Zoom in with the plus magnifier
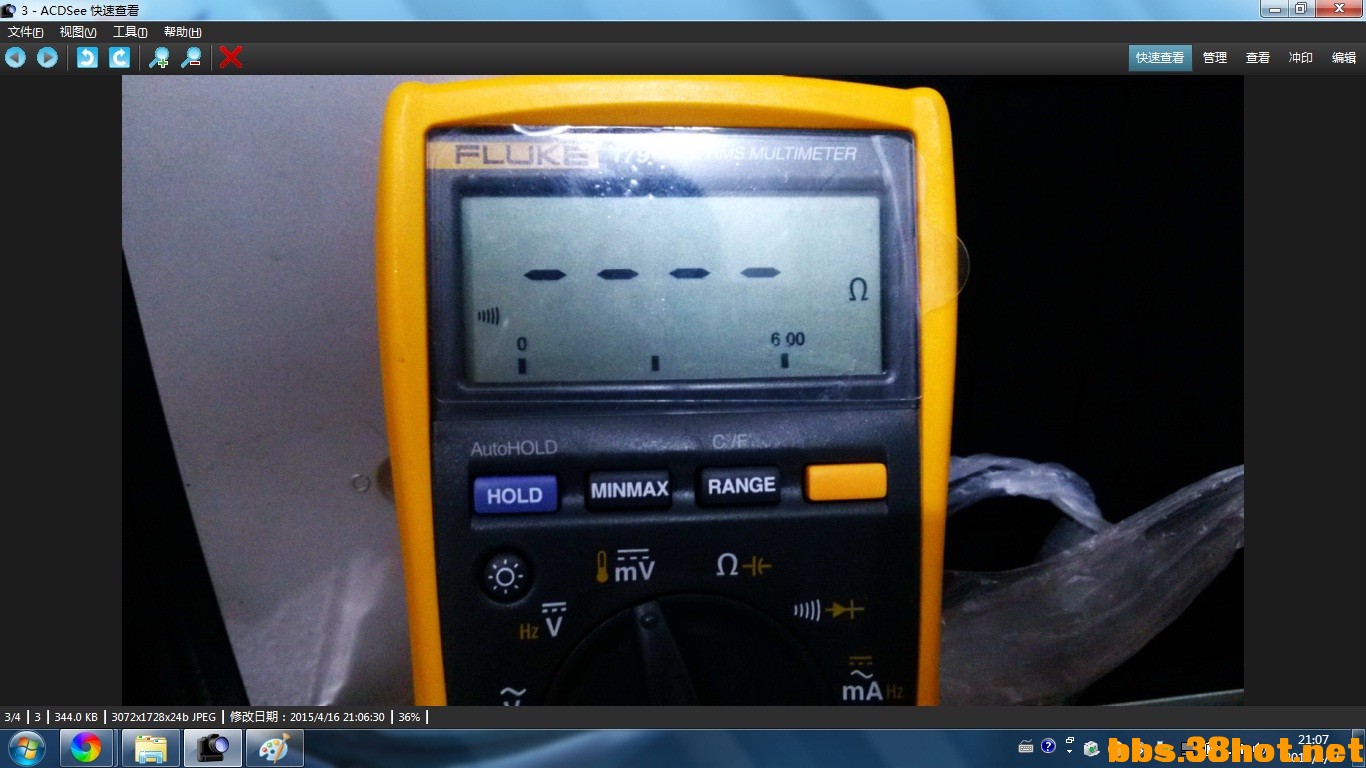The image size is (1366, 768). coord(159,57)
